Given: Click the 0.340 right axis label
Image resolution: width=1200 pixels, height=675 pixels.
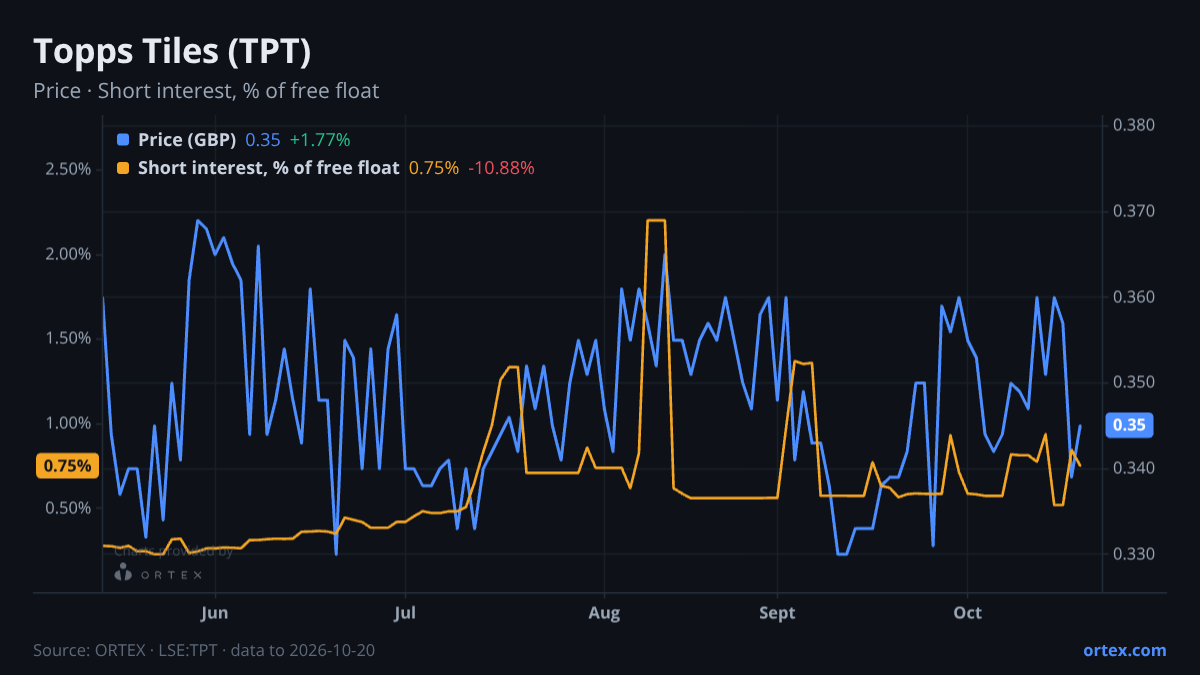Looking at the screenshot, I should click(x=1134, y=468).
